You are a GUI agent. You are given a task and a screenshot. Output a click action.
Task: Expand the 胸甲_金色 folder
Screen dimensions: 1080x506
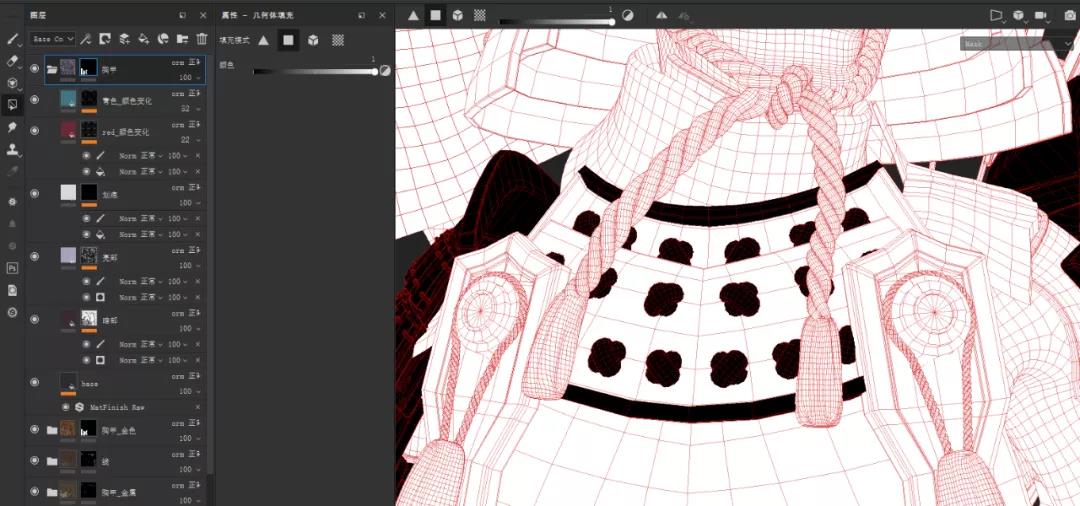52,430
